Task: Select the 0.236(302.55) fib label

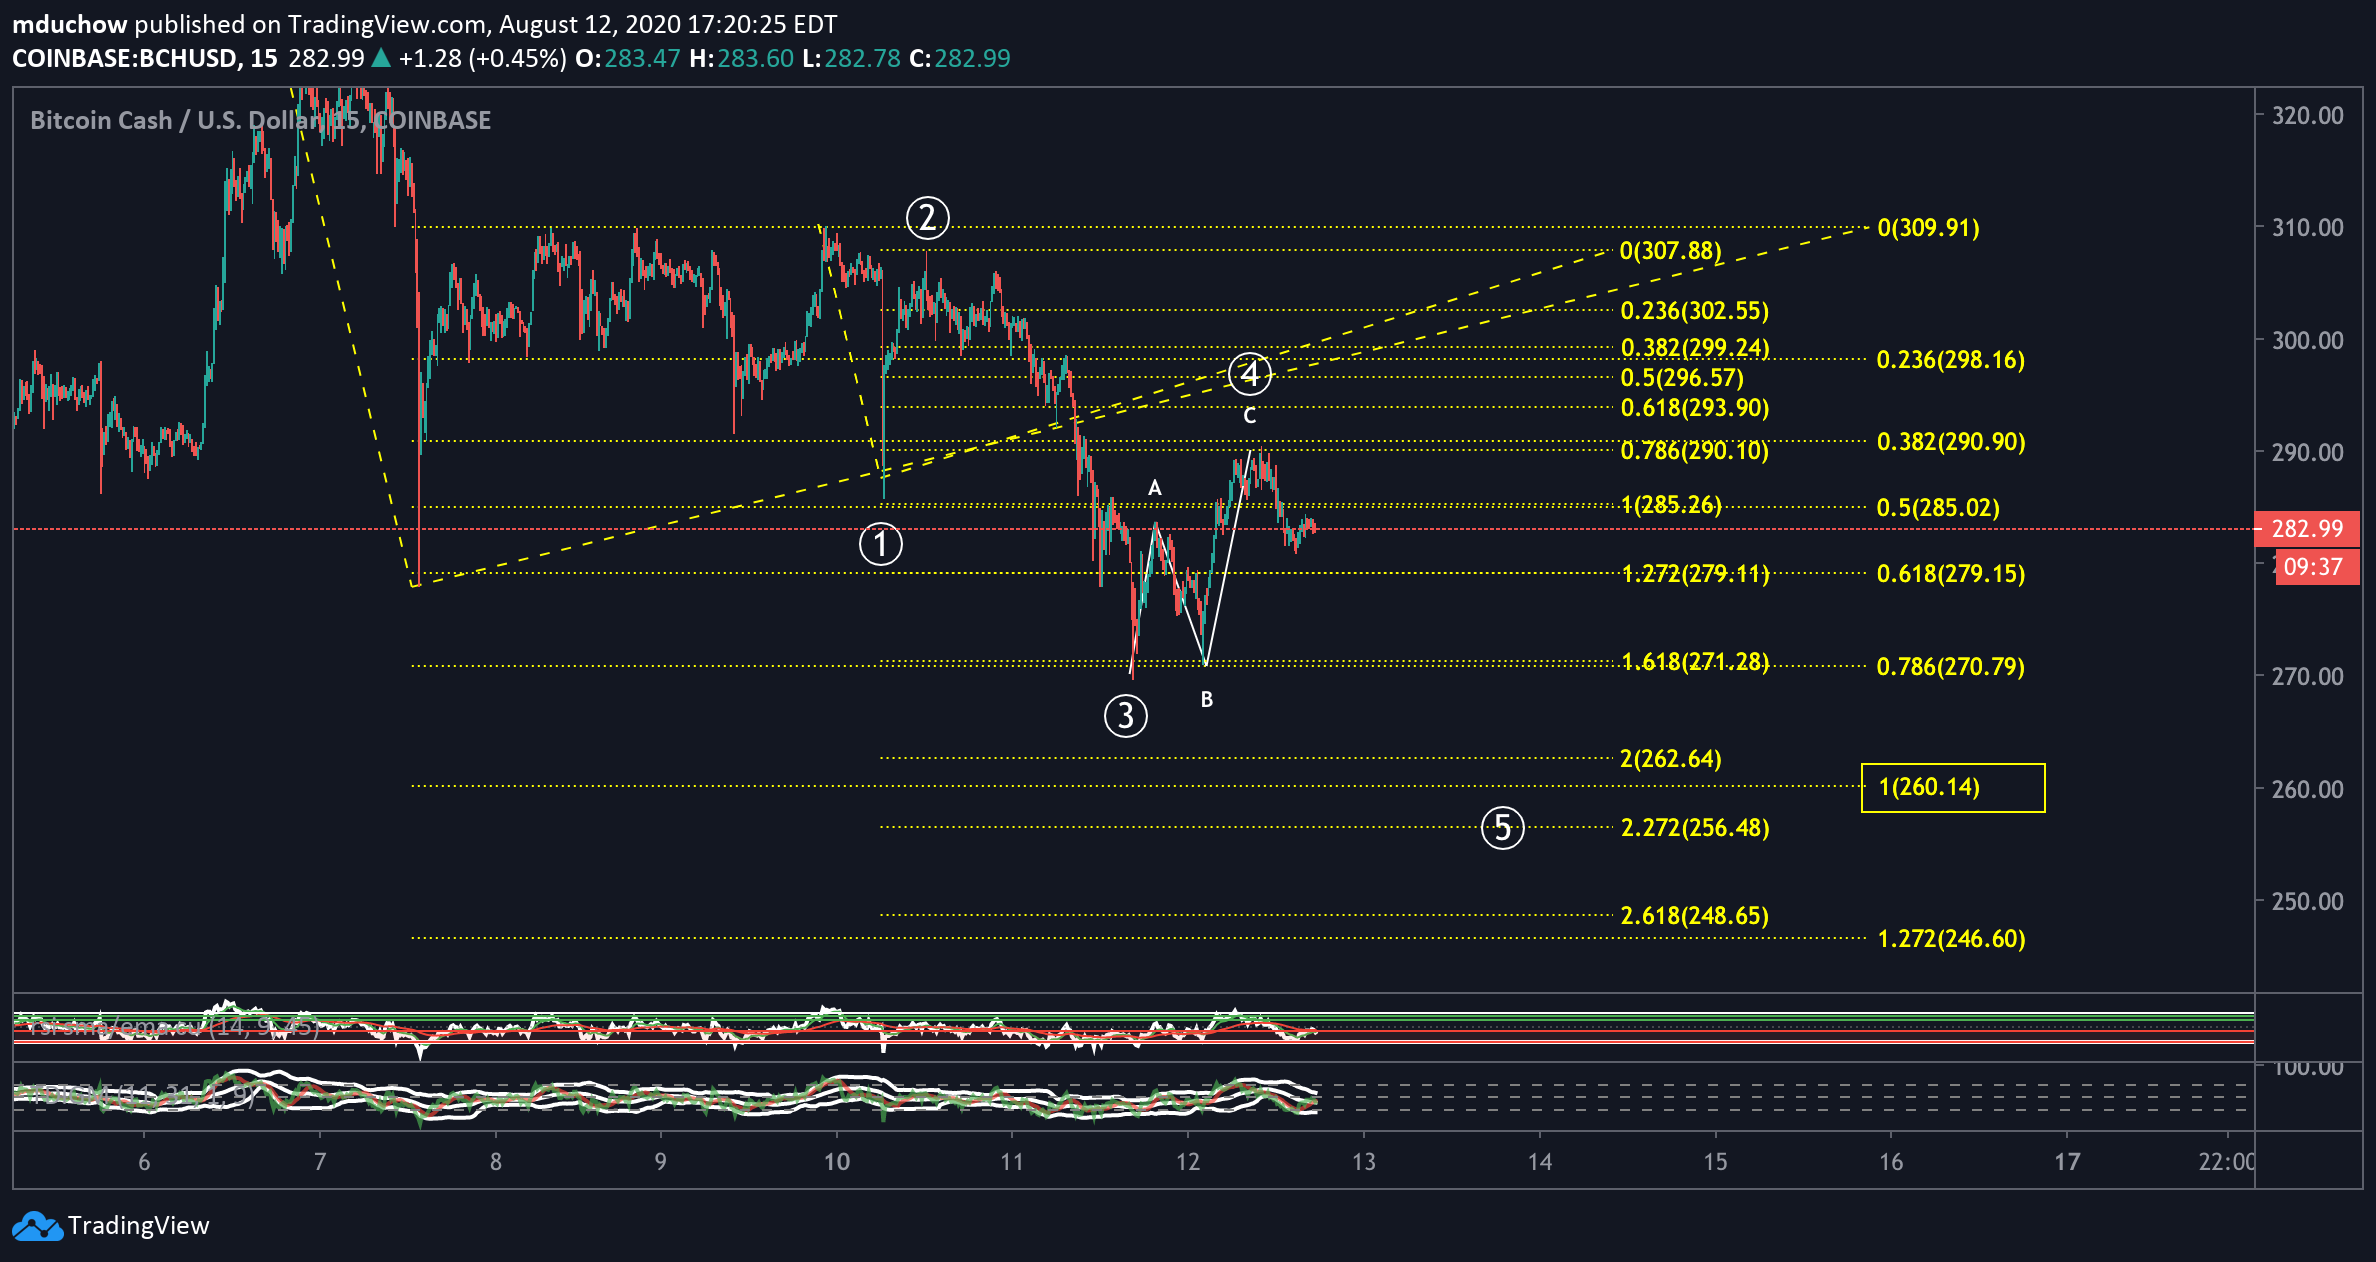Action: [1695, 311]
